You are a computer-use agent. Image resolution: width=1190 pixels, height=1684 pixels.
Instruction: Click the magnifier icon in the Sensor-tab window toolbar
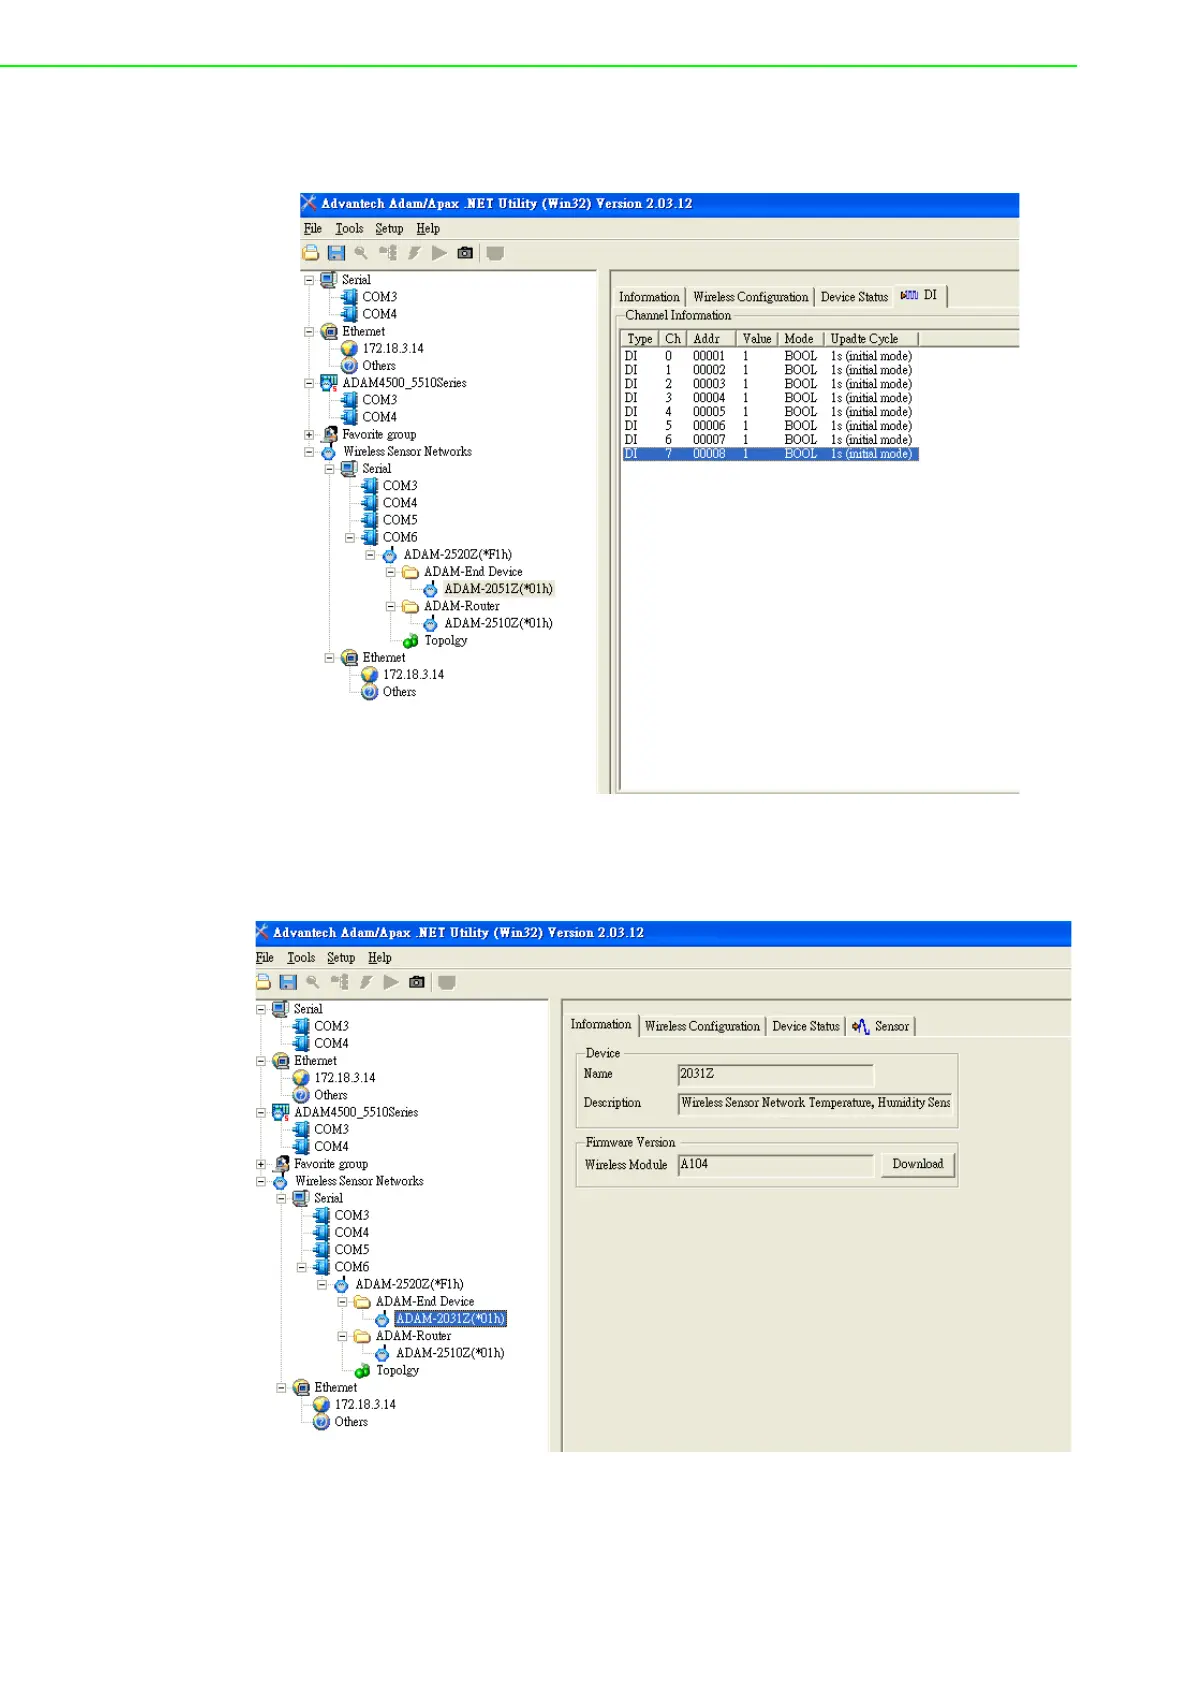(313, 982)
